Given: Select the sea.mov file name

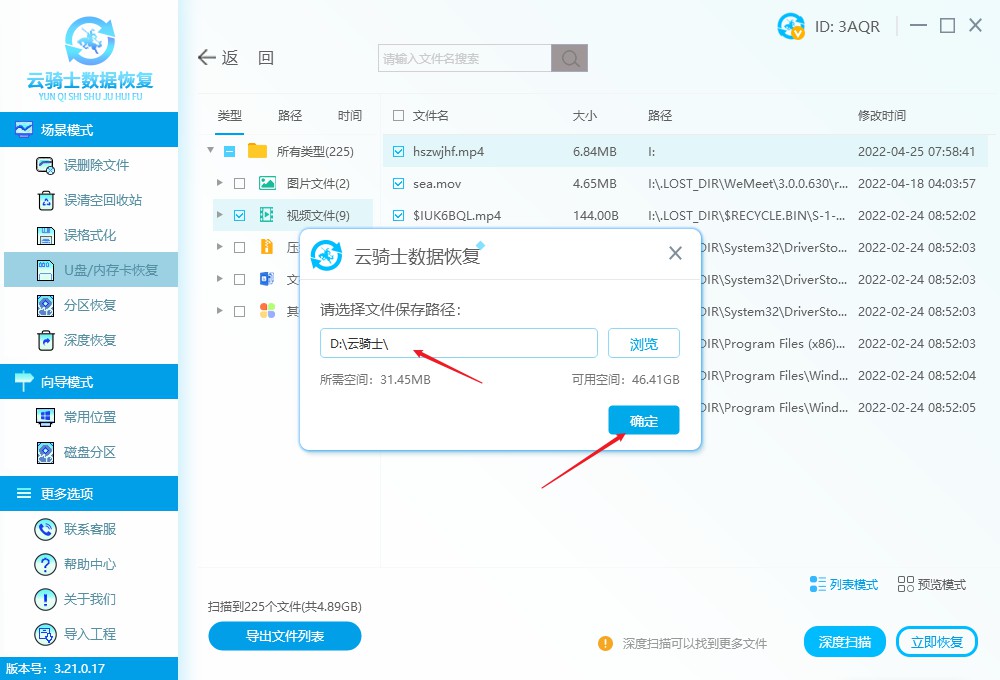Looking at the screenshot, I should 437,184.
